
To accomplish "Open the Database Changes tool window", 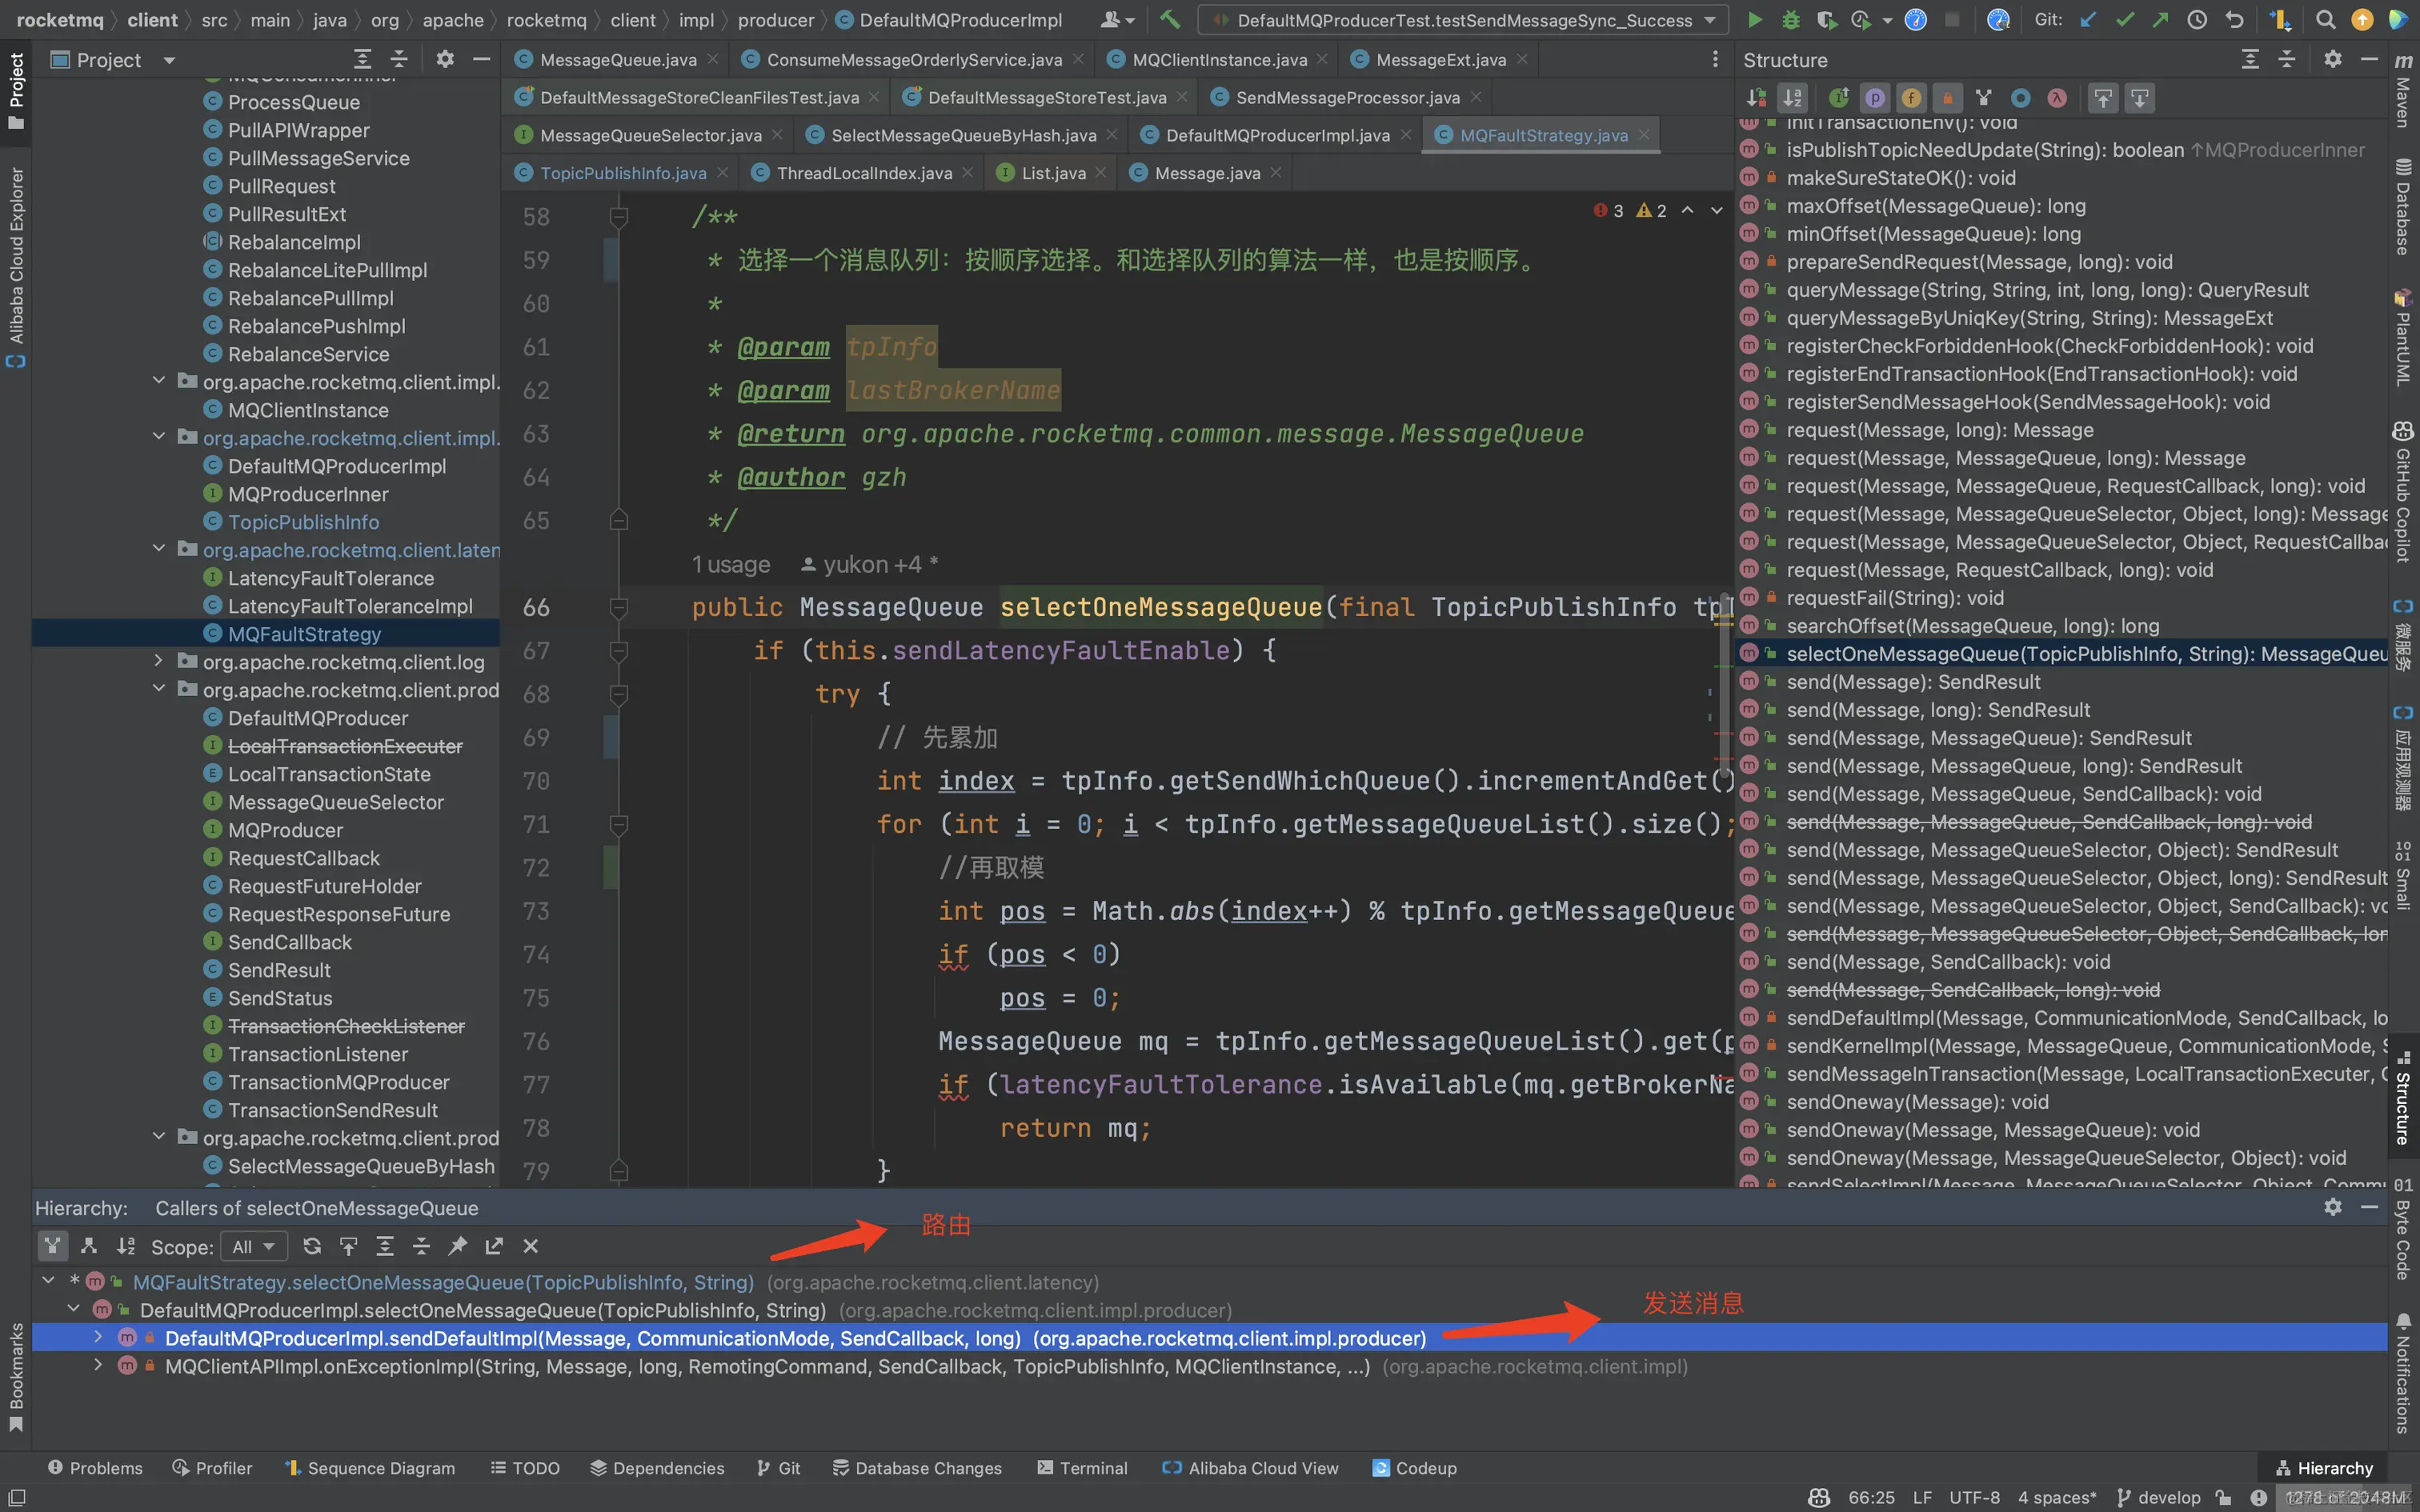I will pyautogui.click(x=916, y=1468).
